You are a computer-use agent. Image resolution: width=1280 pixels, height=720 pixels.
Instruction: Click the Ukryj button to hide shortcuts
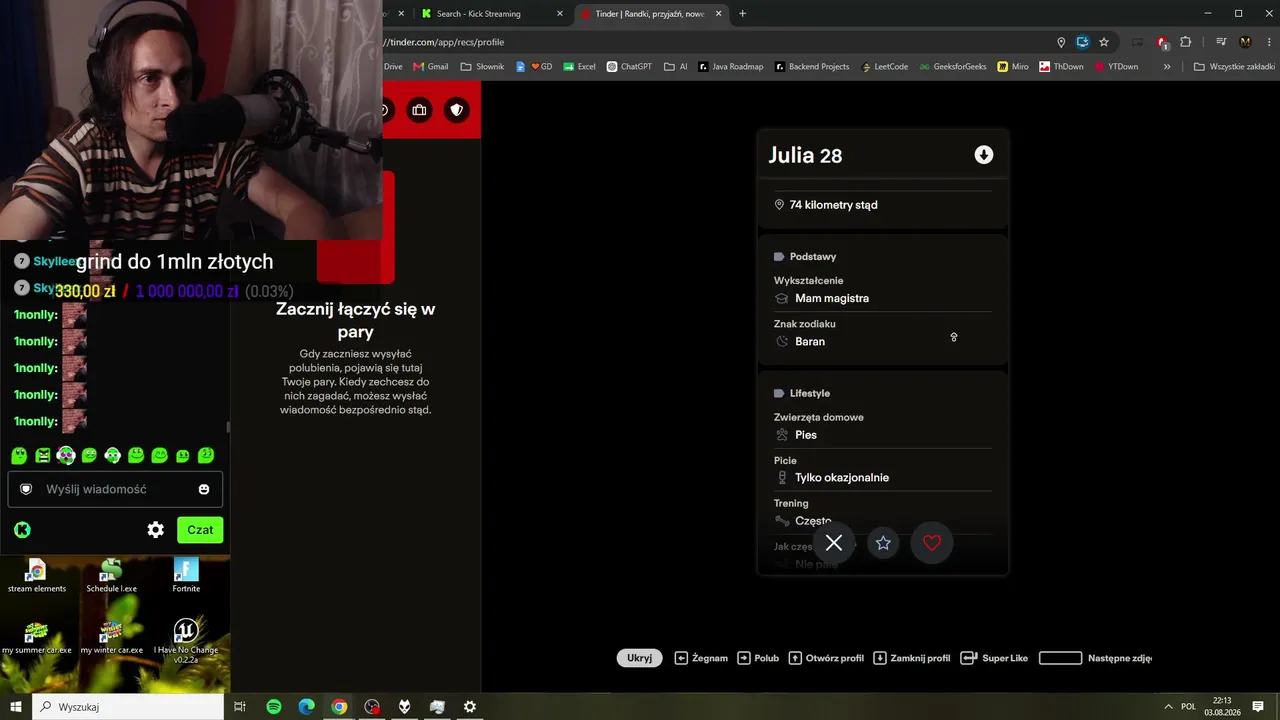pos(639,658)
